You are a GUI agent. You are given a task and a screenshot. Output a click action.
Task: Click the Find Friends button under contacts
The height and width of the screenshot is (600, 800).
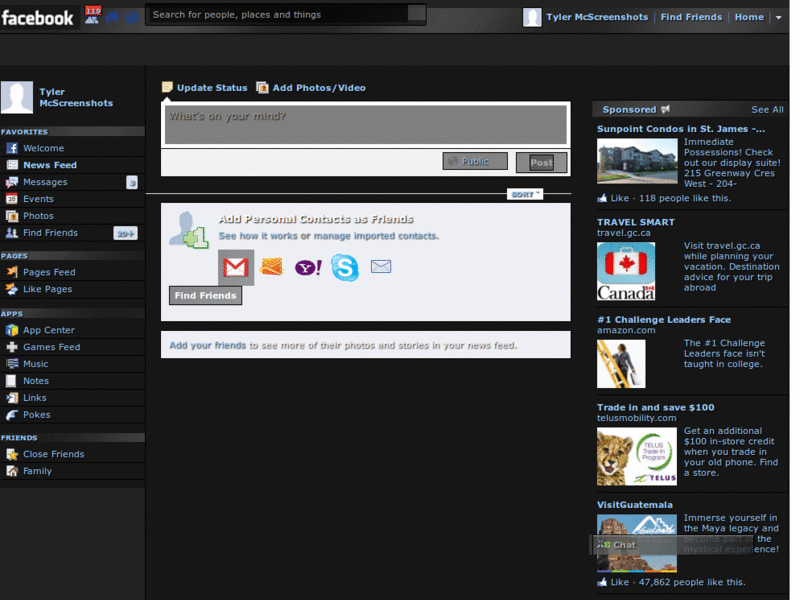[206, 295]
